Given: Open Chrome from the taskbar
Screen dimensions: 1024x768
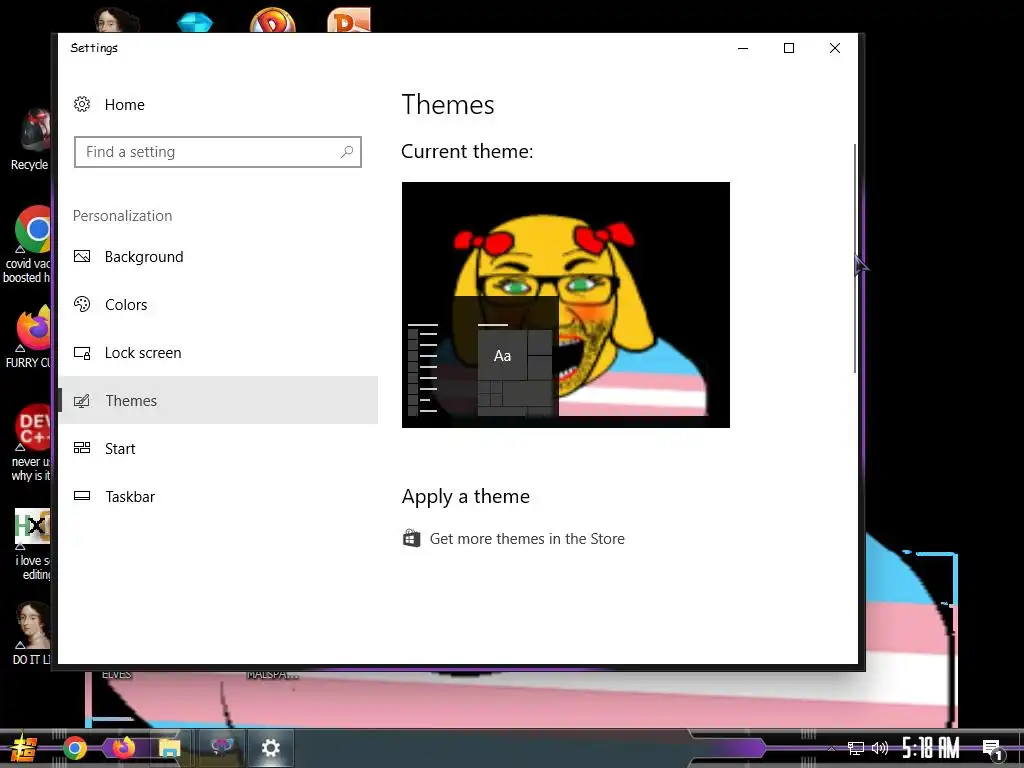Looking at the screenshot, I should click(75, 748).
